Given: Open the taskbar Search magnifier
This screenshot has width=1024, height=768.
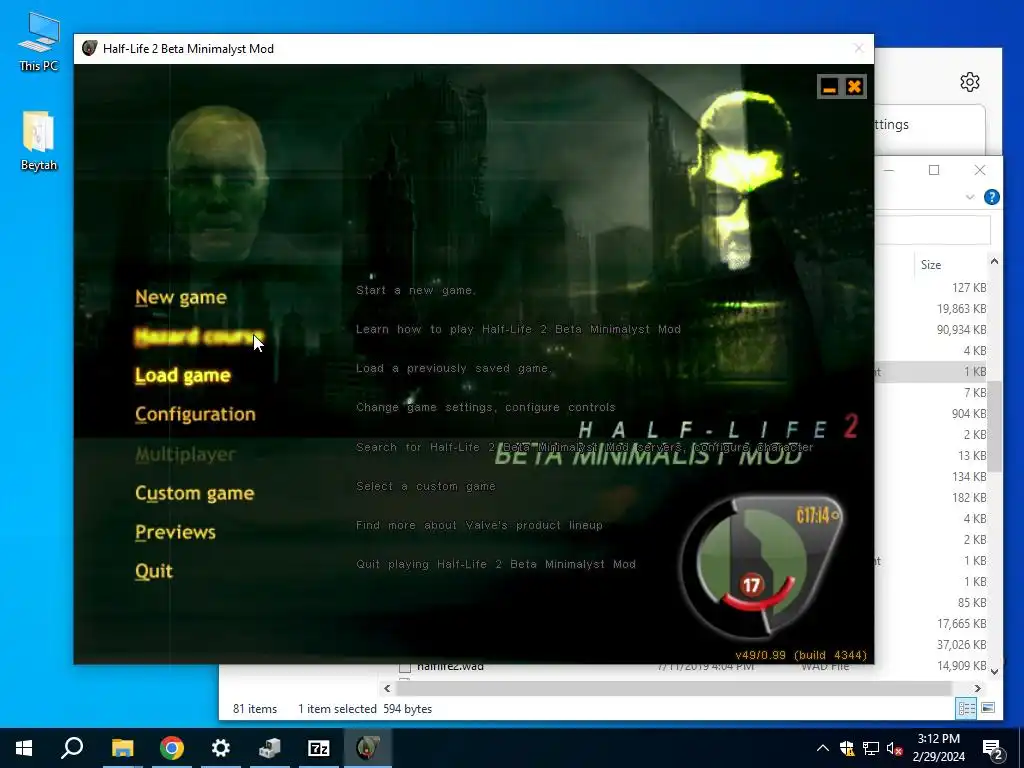Looking at the screenshot, I should click(x=72, y=748).
